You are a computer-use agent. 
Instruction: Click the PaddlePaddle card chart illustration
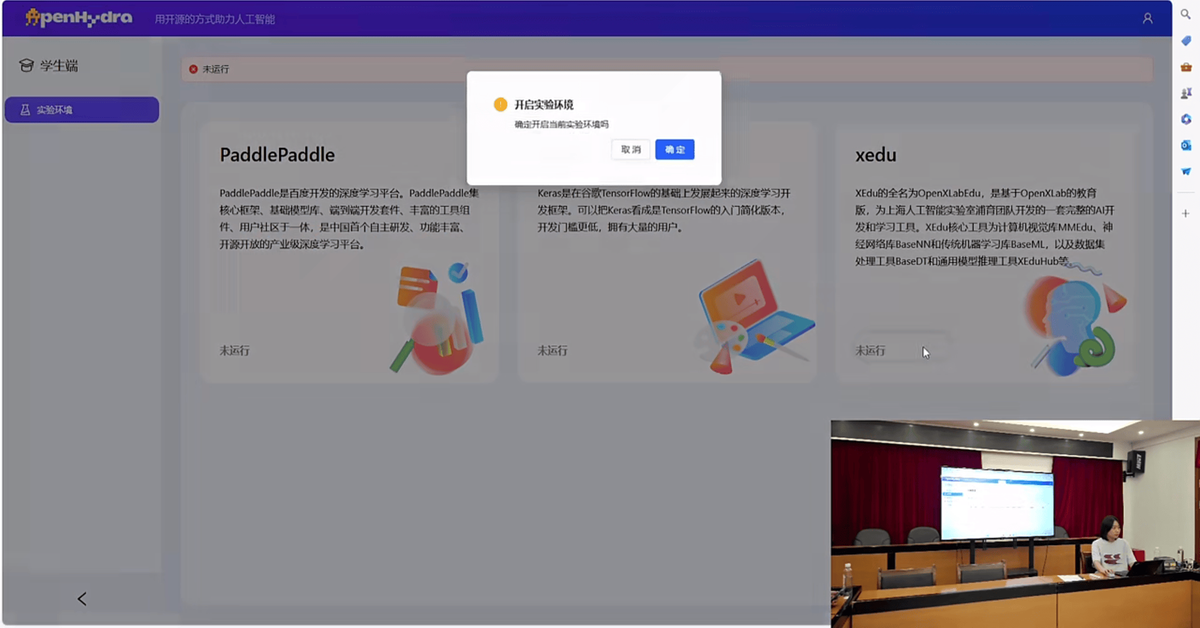[x=437, y=317]
